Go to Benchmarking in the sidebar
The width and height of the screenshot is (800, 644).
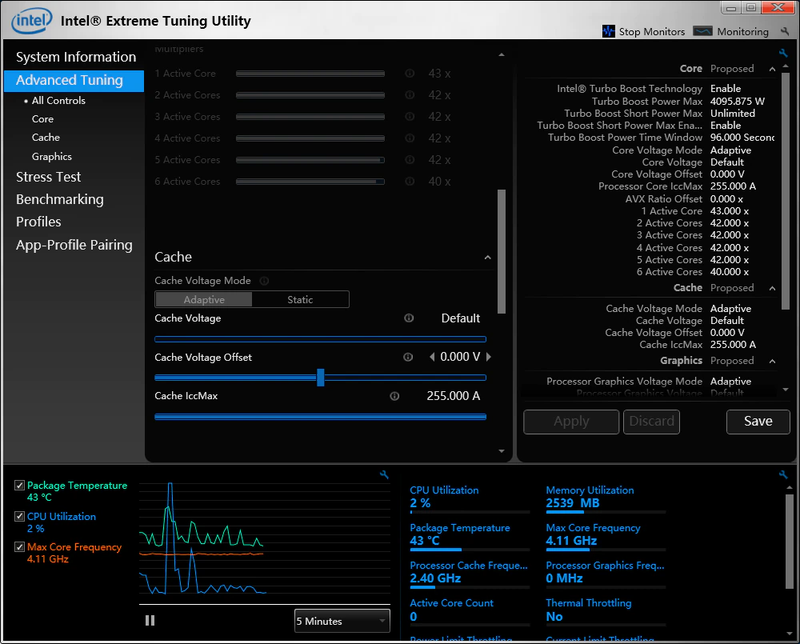point(59,199)
